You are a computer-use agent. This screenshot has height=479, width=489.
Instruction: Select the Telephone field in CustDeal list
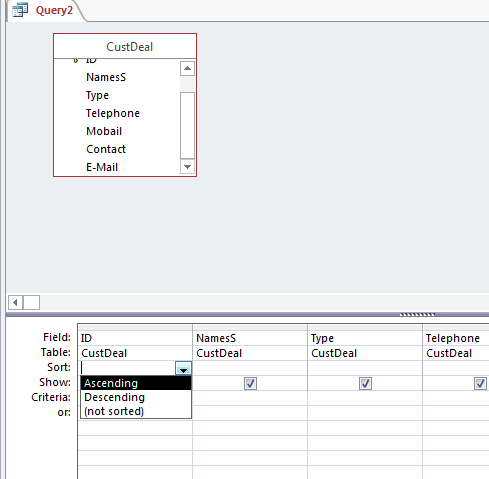113,113
